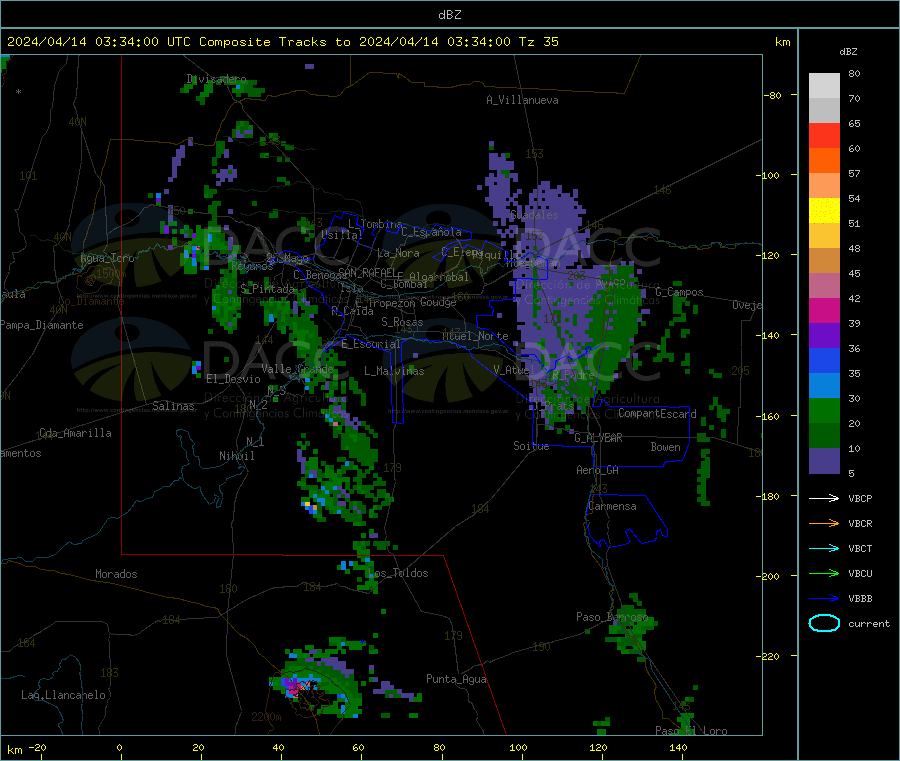Click the 54 dBZ yellow color swatch
This screenshot has width=900, height=761.
tap(824, 211)
